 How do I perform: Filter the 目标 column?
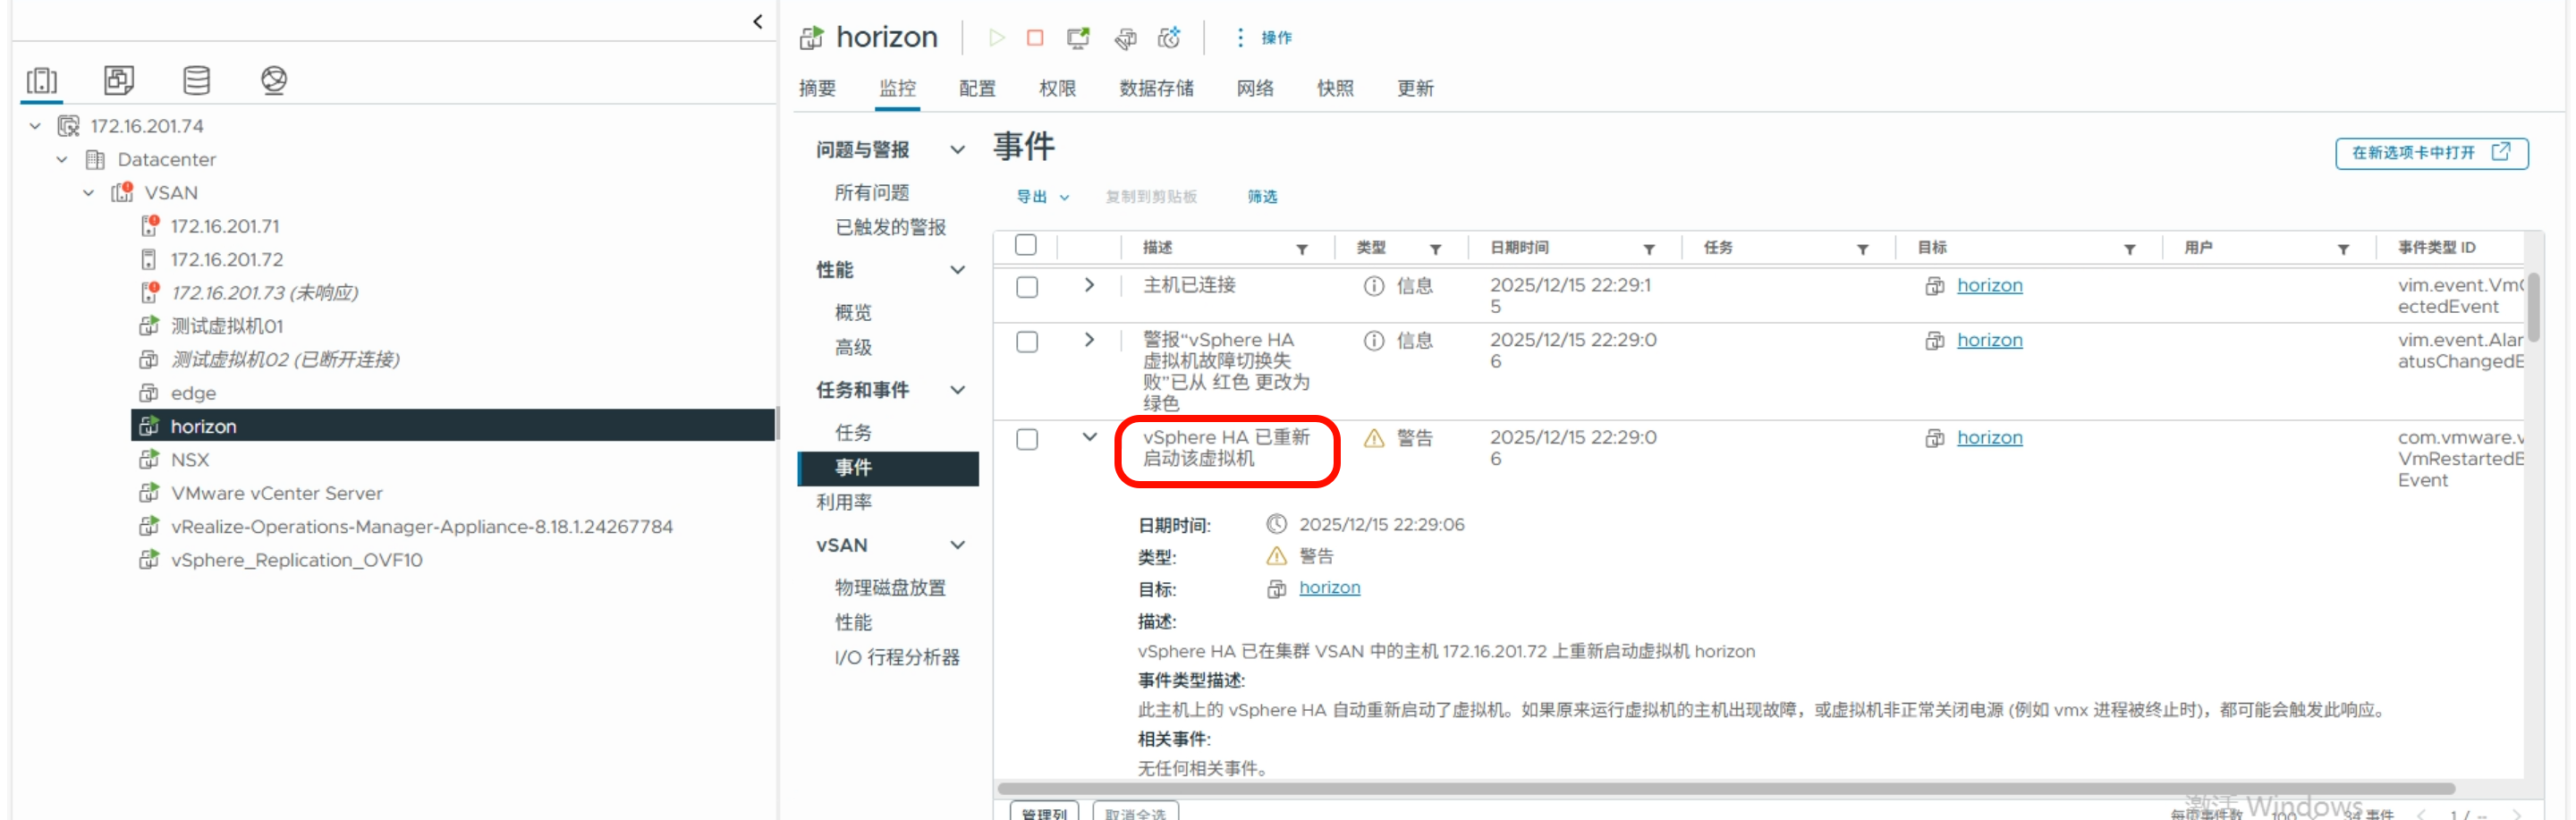2129,249
